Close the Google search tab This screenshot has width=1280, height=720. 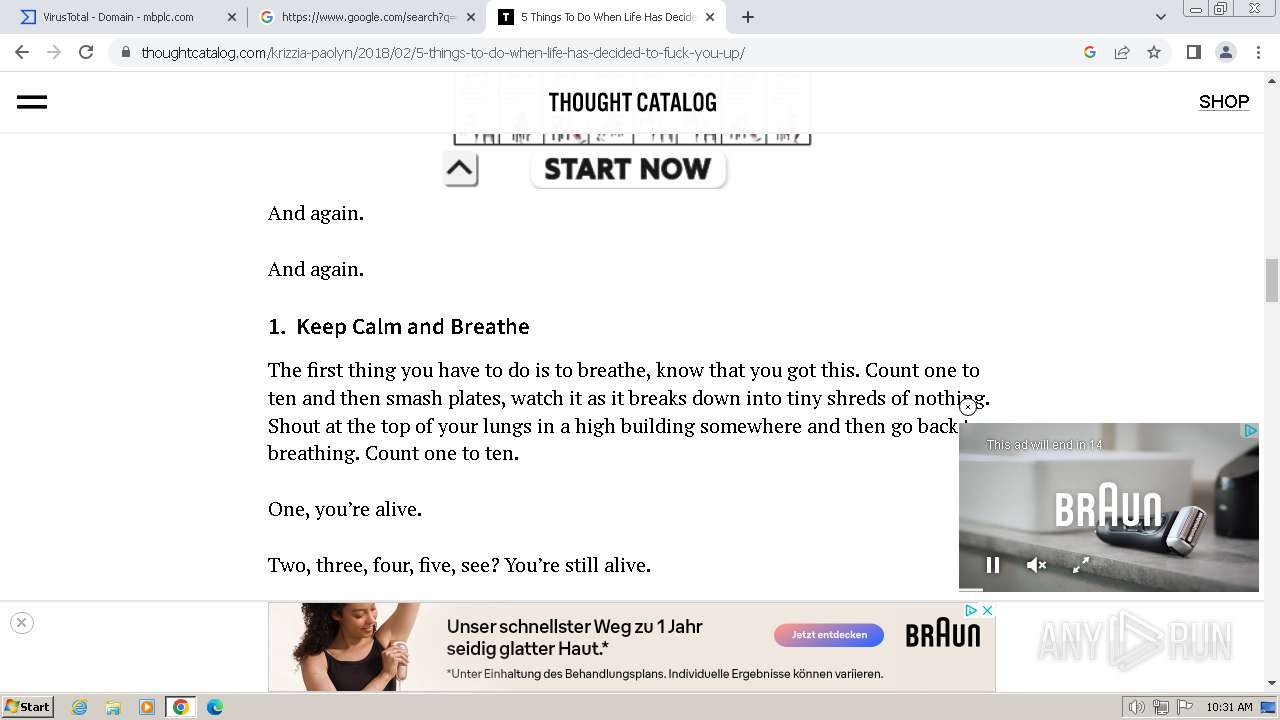click(x=471, y=17)
